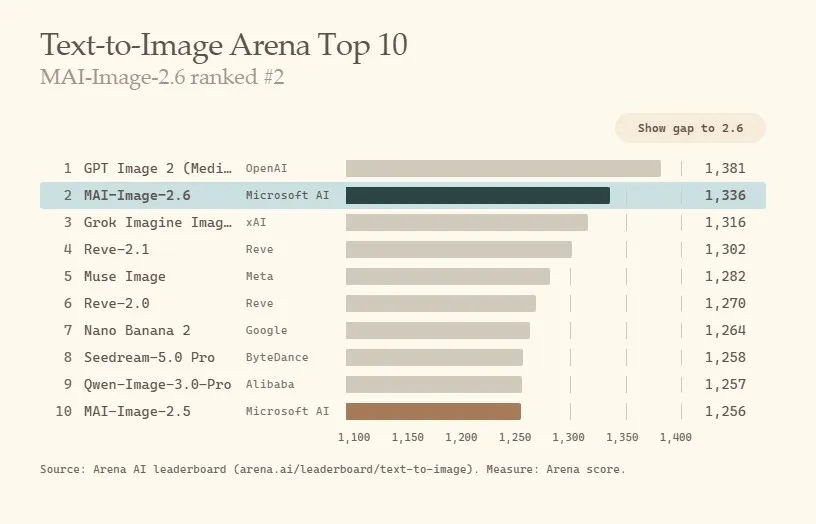This screenshot has width=816, height=524.
Task: Click the score value 1,381
Action: pos(725,169)
